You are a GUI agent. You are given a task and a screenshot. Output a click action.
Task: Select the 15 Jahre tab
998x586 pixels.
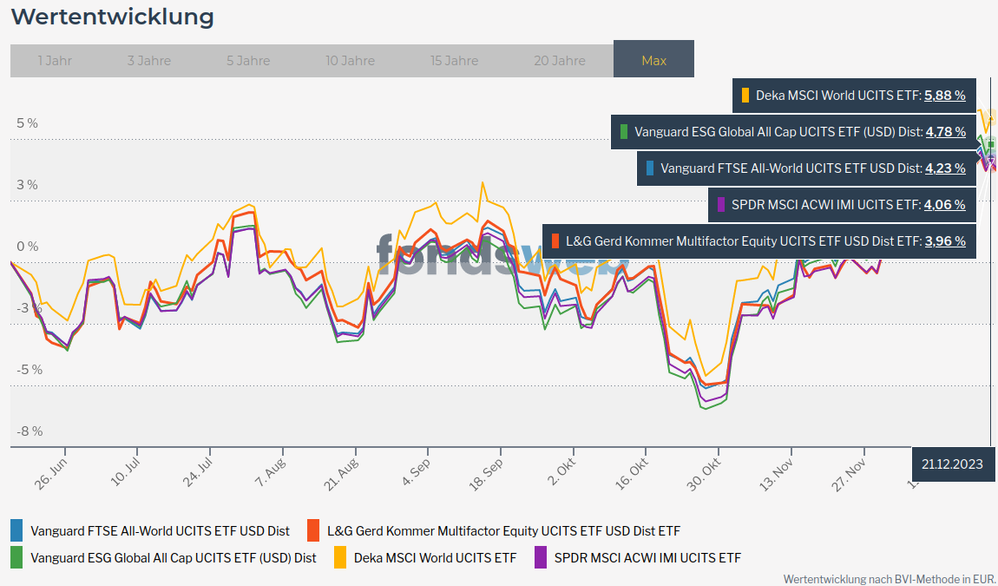coord(454,61)
